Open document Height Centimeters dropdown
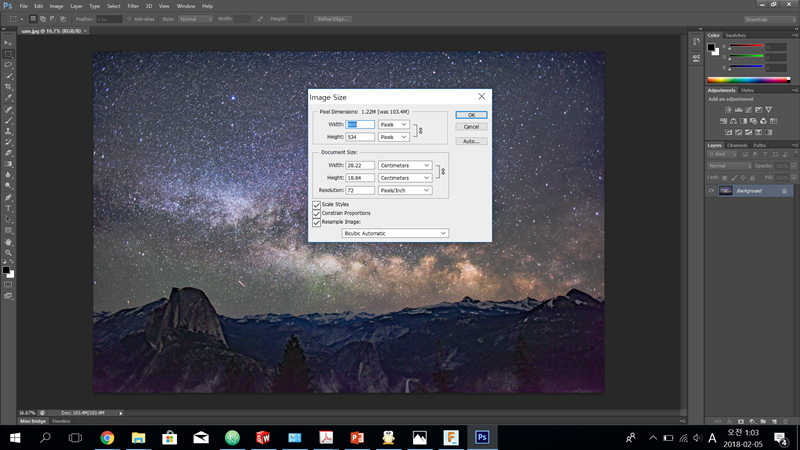Image resolution: width=800 pixels, height=450 pixels. pos(405,178)
